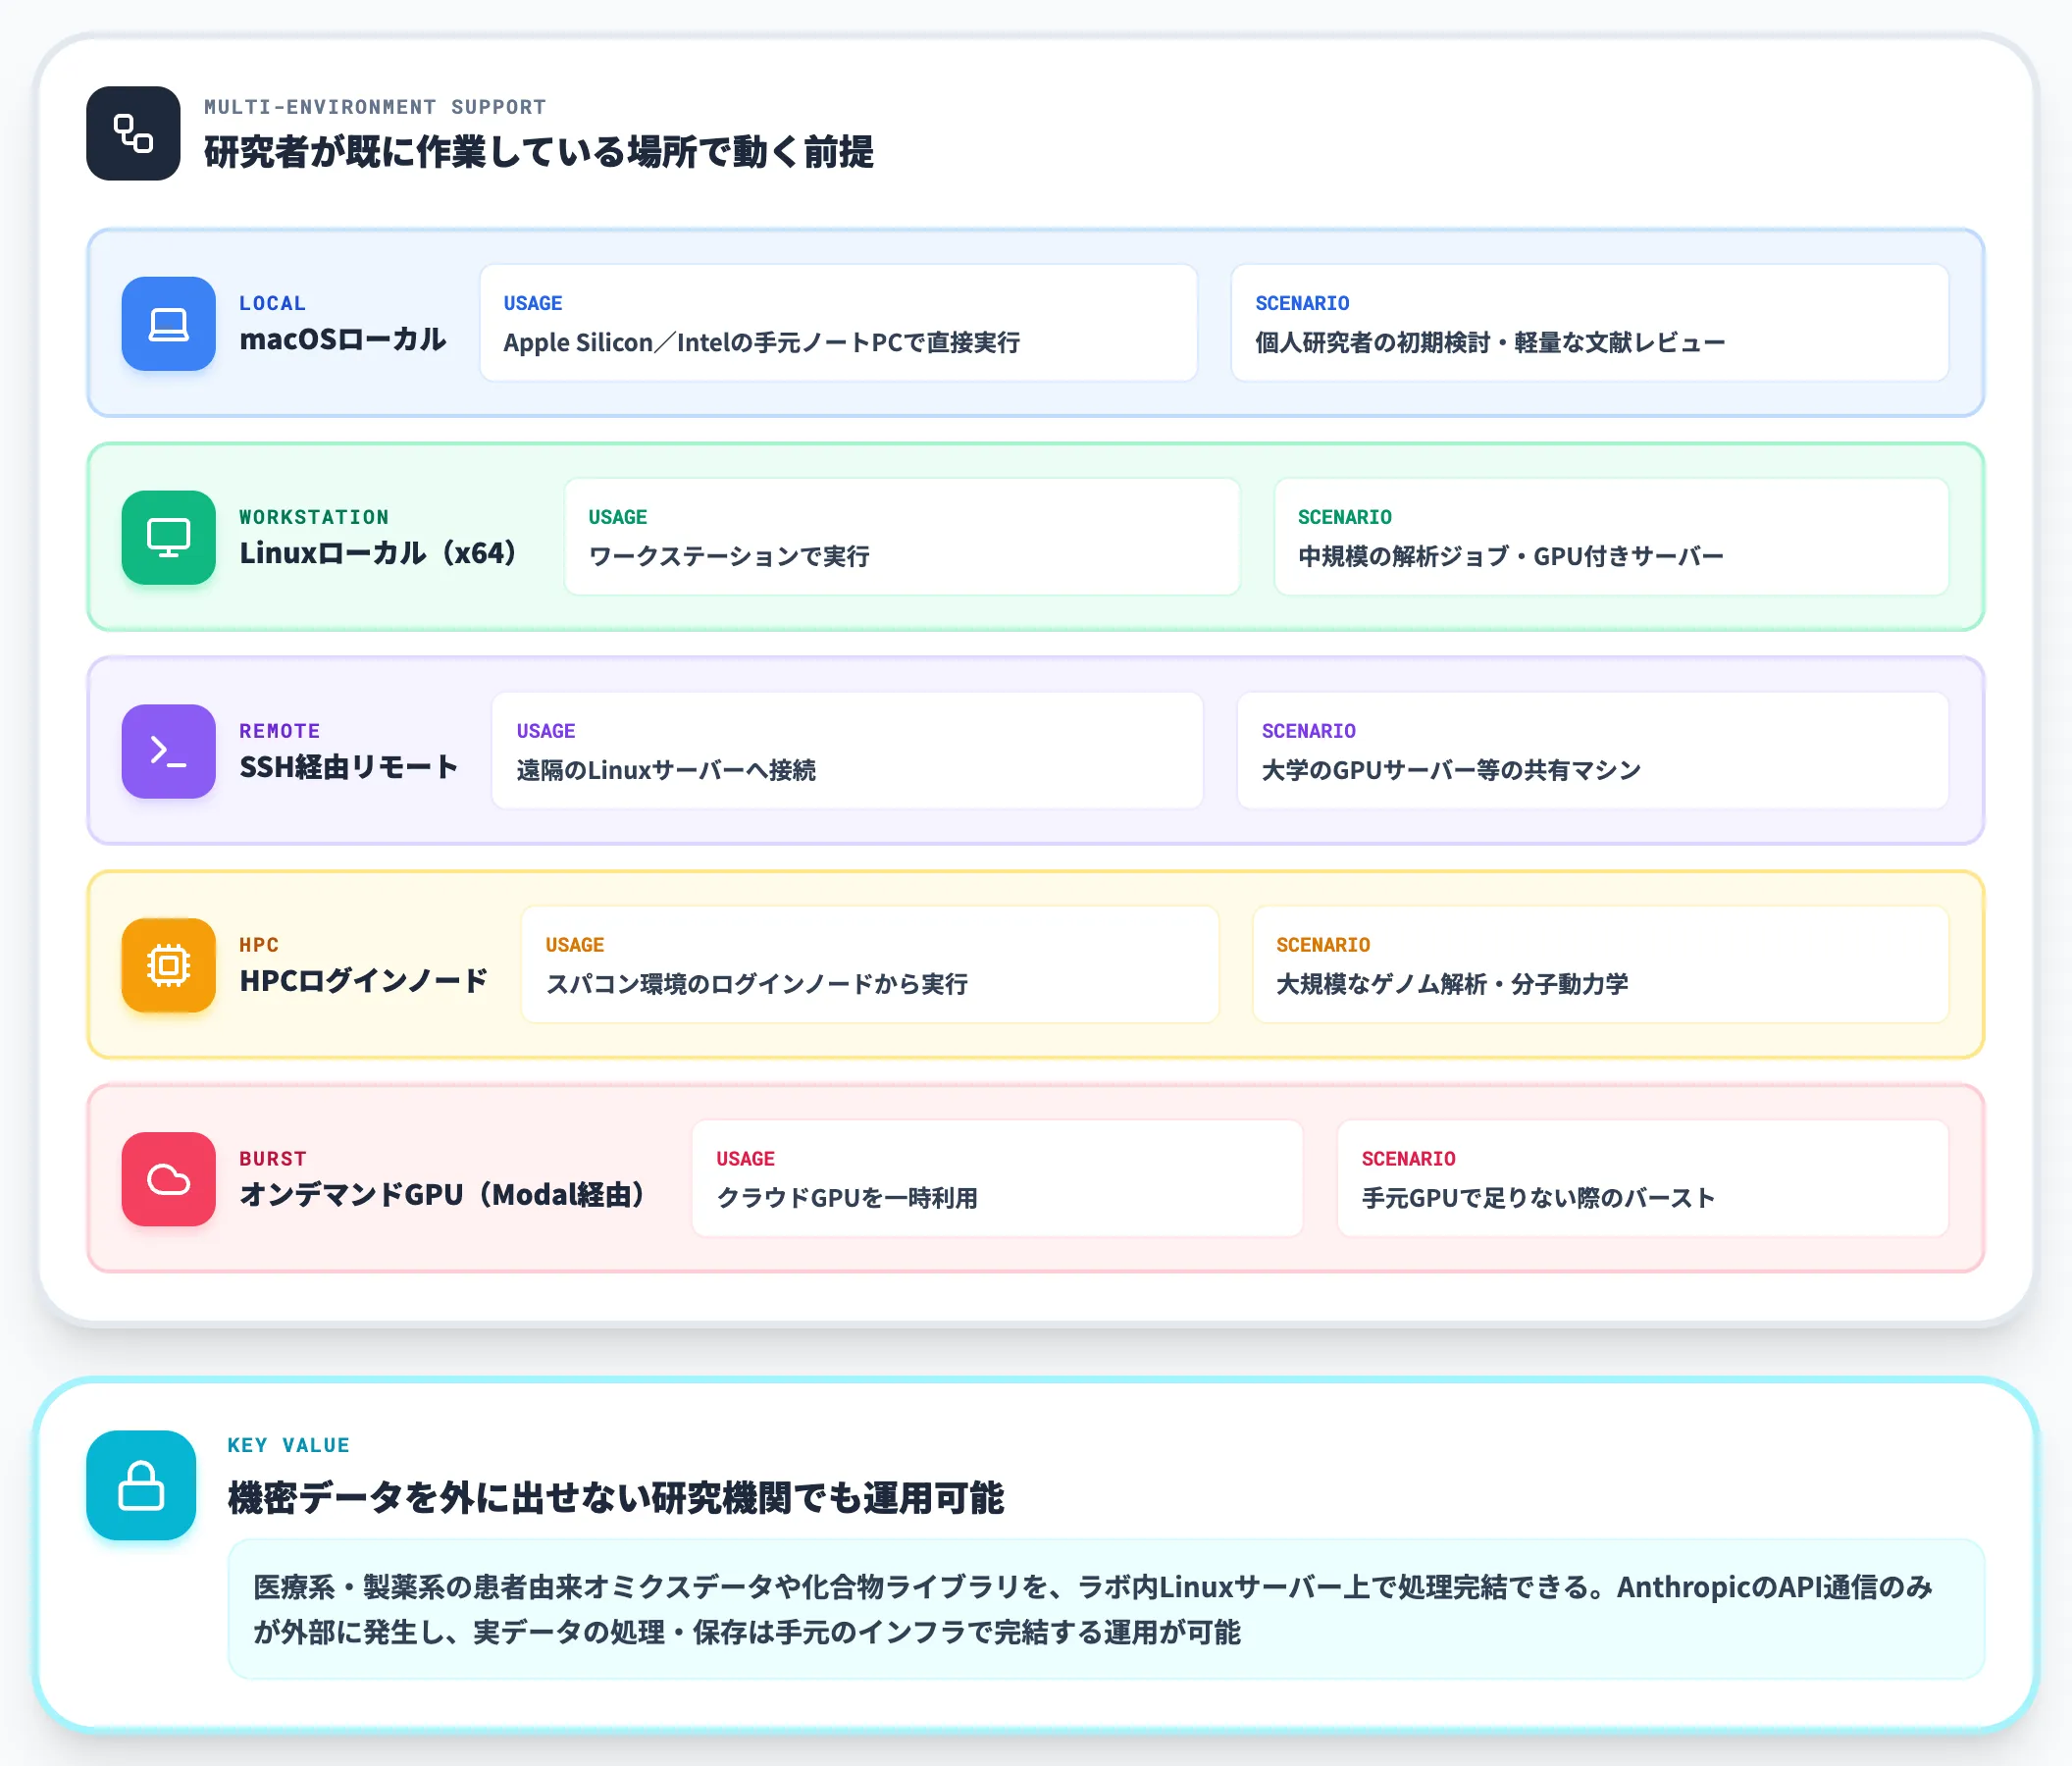The width and height of the screenshot is (2072, 1766).
Task: Click the HPC category label
Action: [x=259, y=946]
